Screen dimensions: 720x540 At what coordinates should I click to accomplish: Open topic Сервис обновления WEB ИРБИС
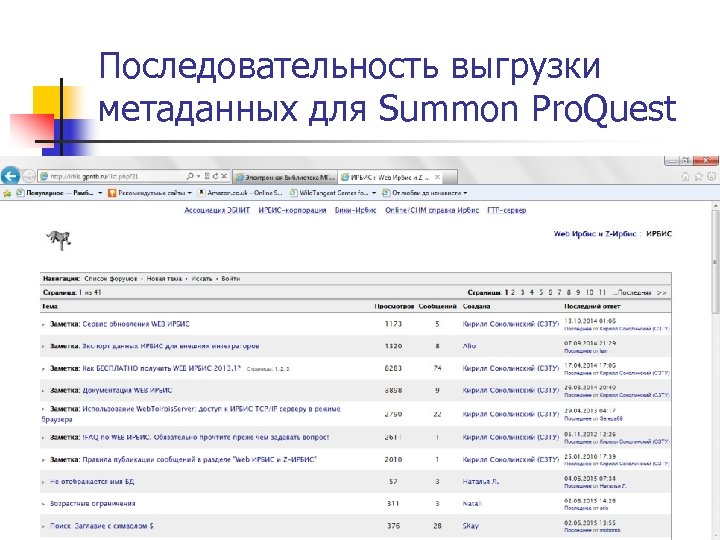(x=136, y=324)
